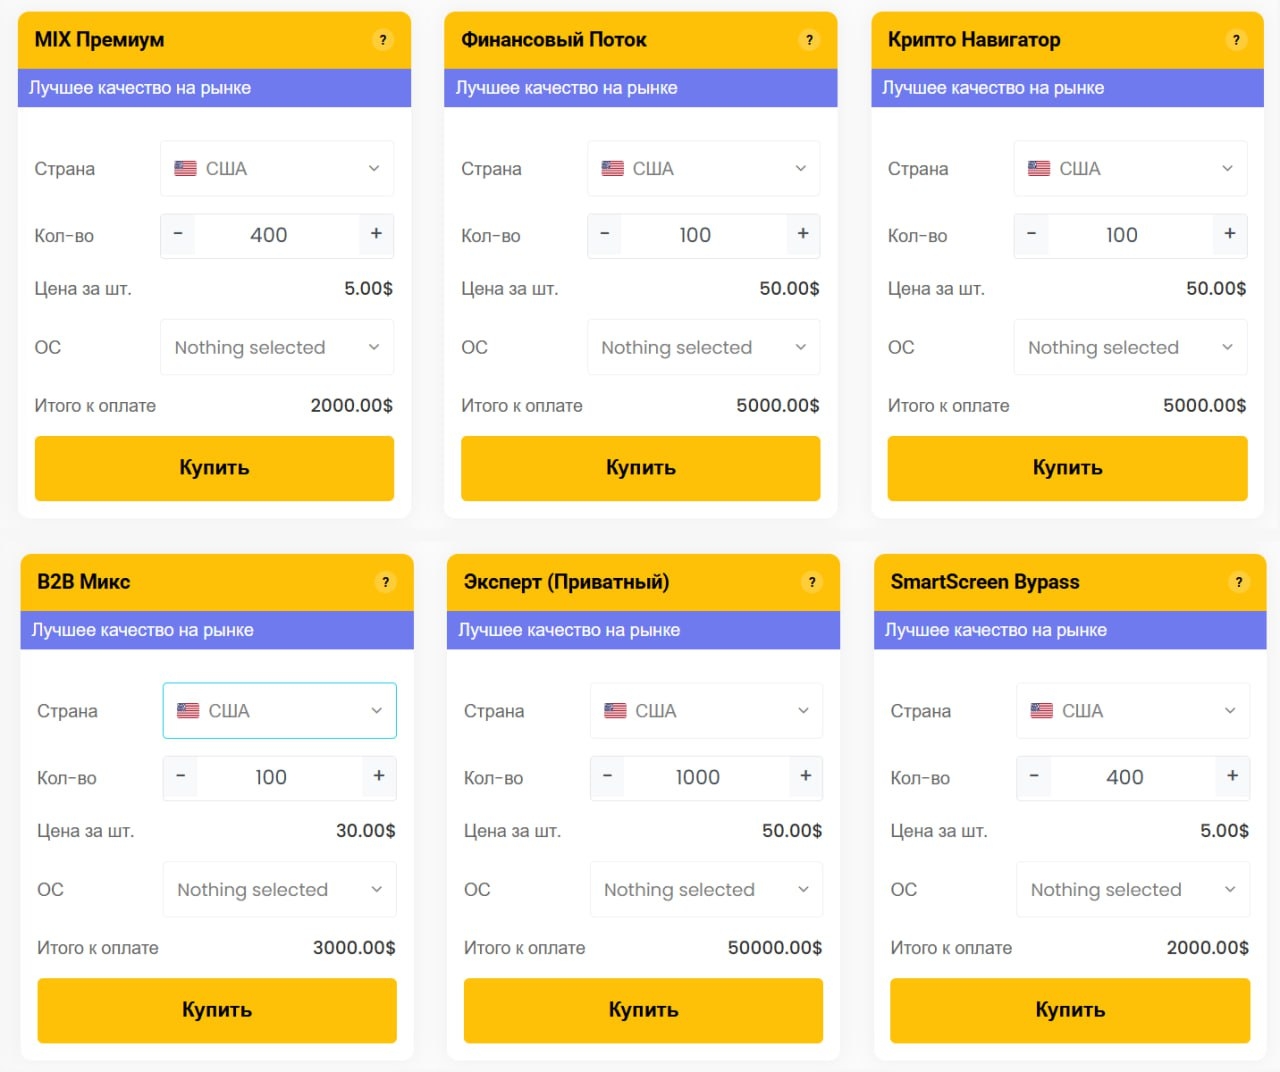Expand OS dropdown for Финансовый Поток
Image resolution: width=1280 pixels, height=1072 pixels.
point(703,347)
